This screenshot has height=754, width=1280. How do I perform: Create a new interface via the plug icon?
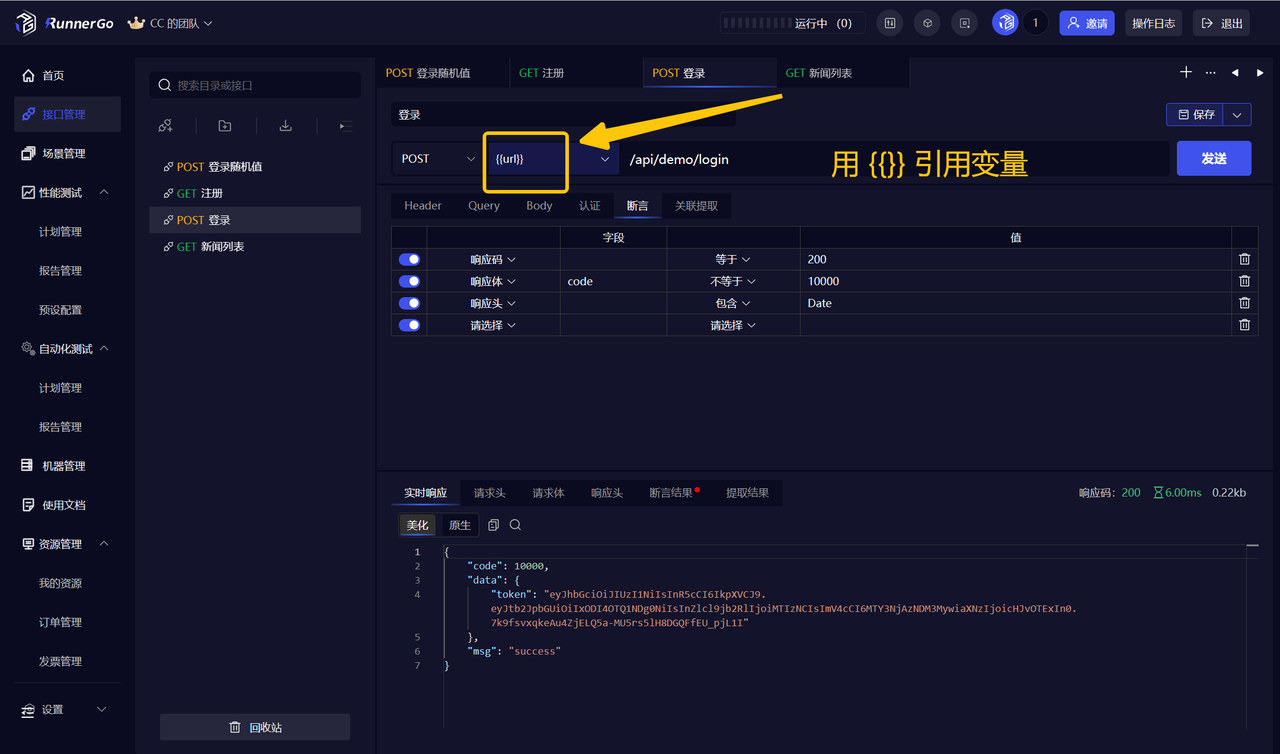[165, 125]
